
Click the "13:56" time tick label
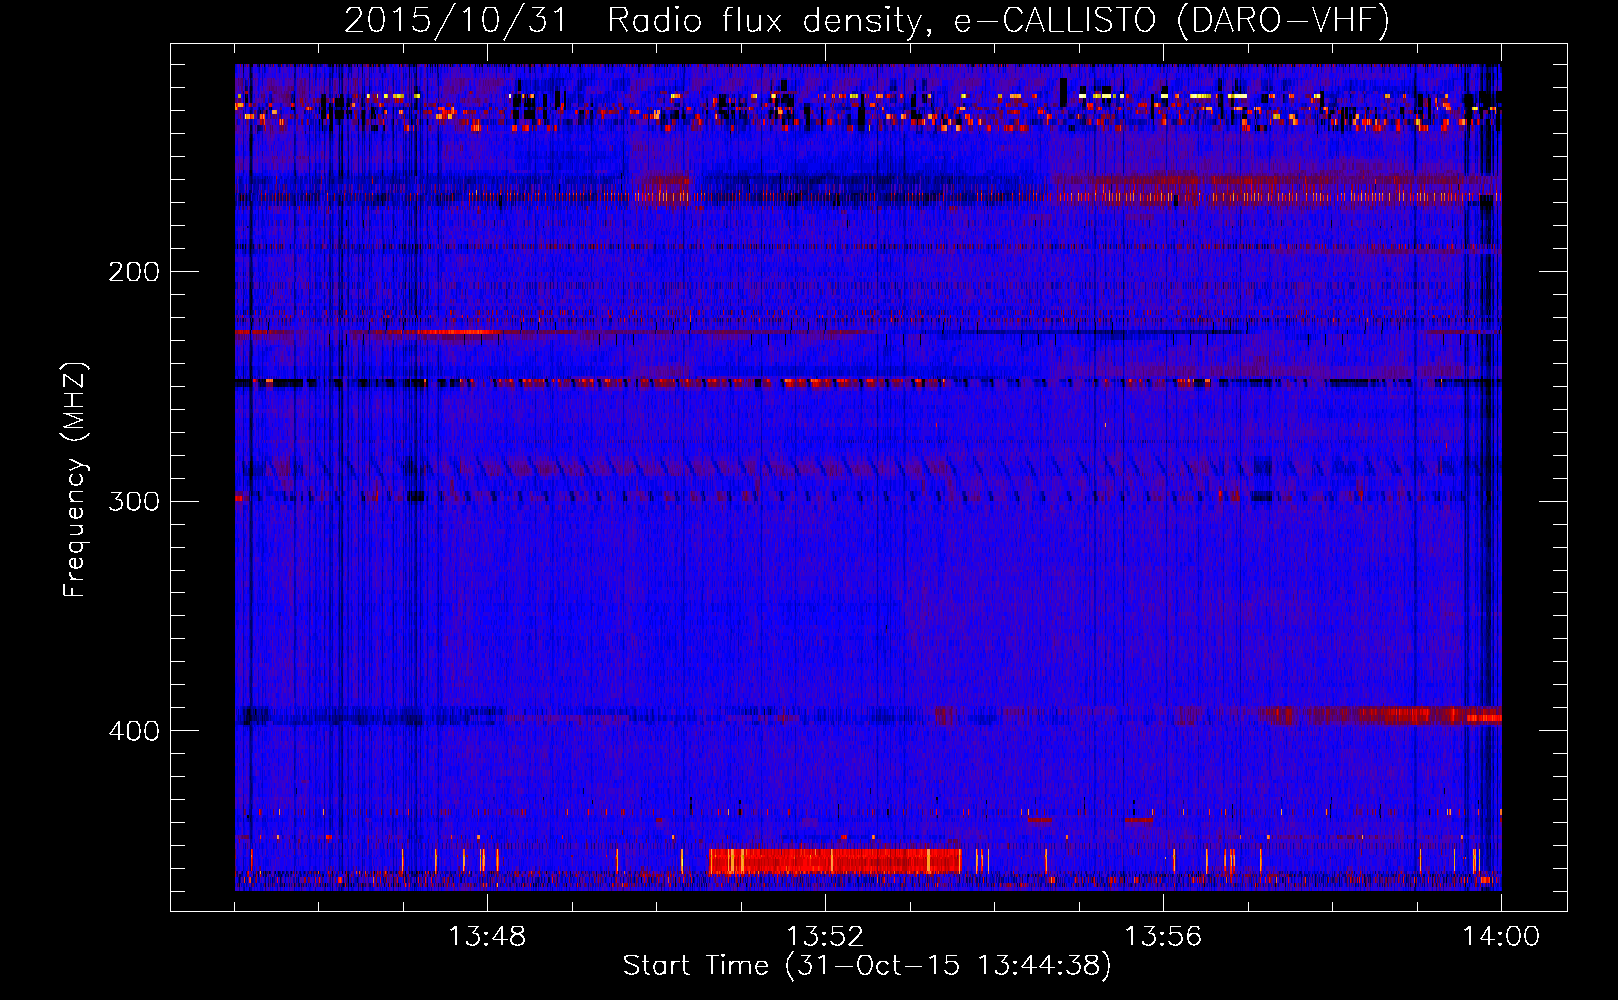coord(1163,937)
